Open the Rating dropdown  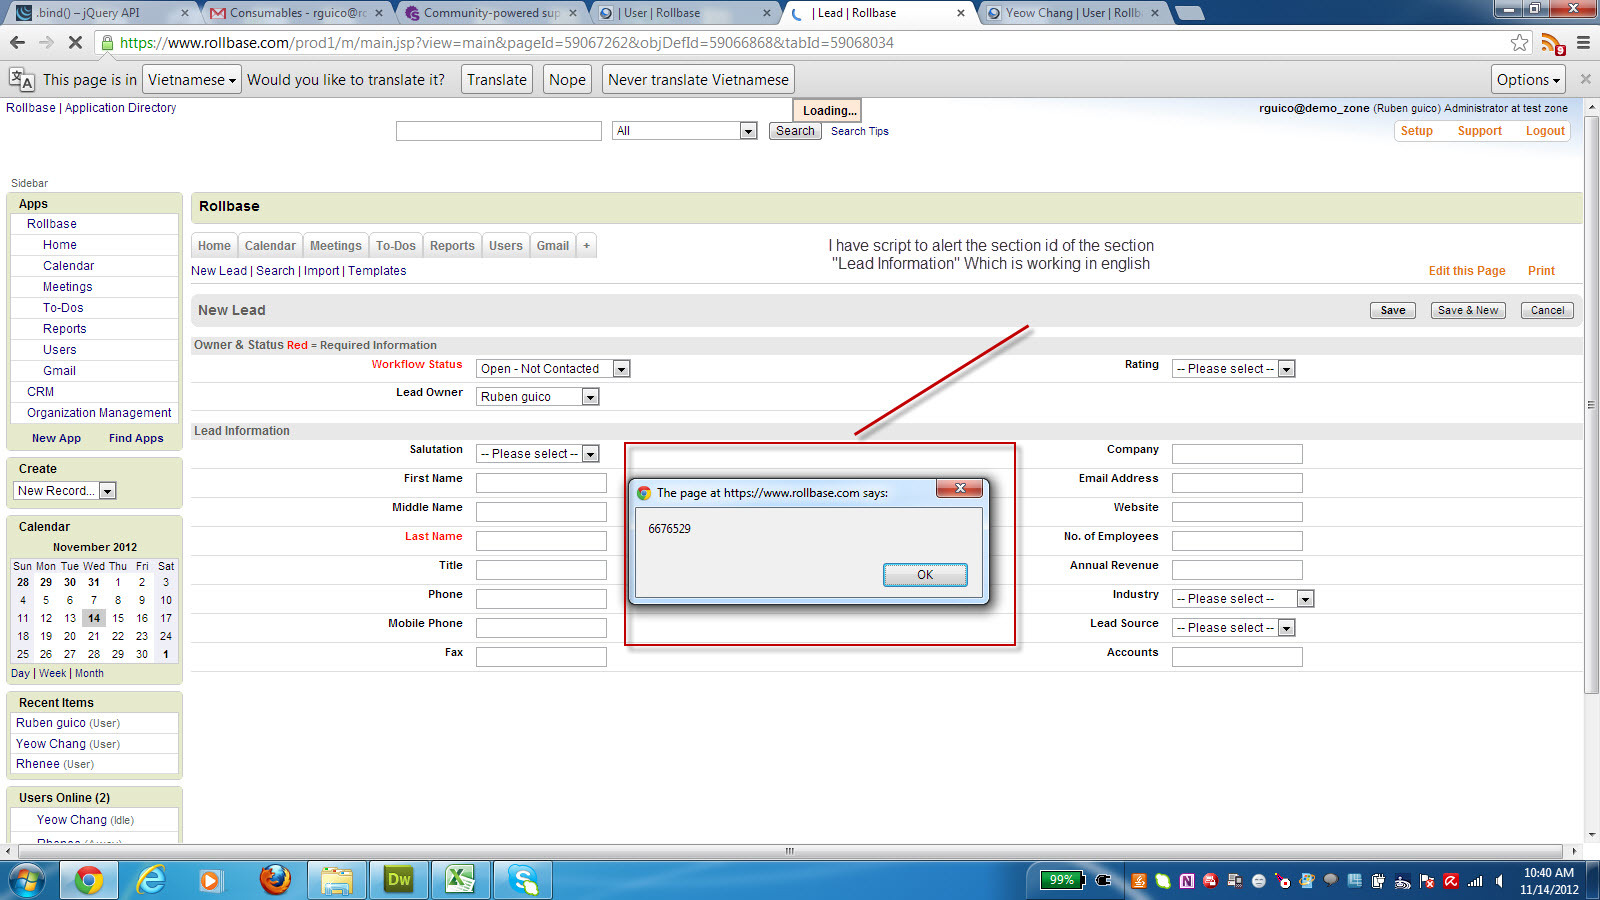click(1234, 369)
